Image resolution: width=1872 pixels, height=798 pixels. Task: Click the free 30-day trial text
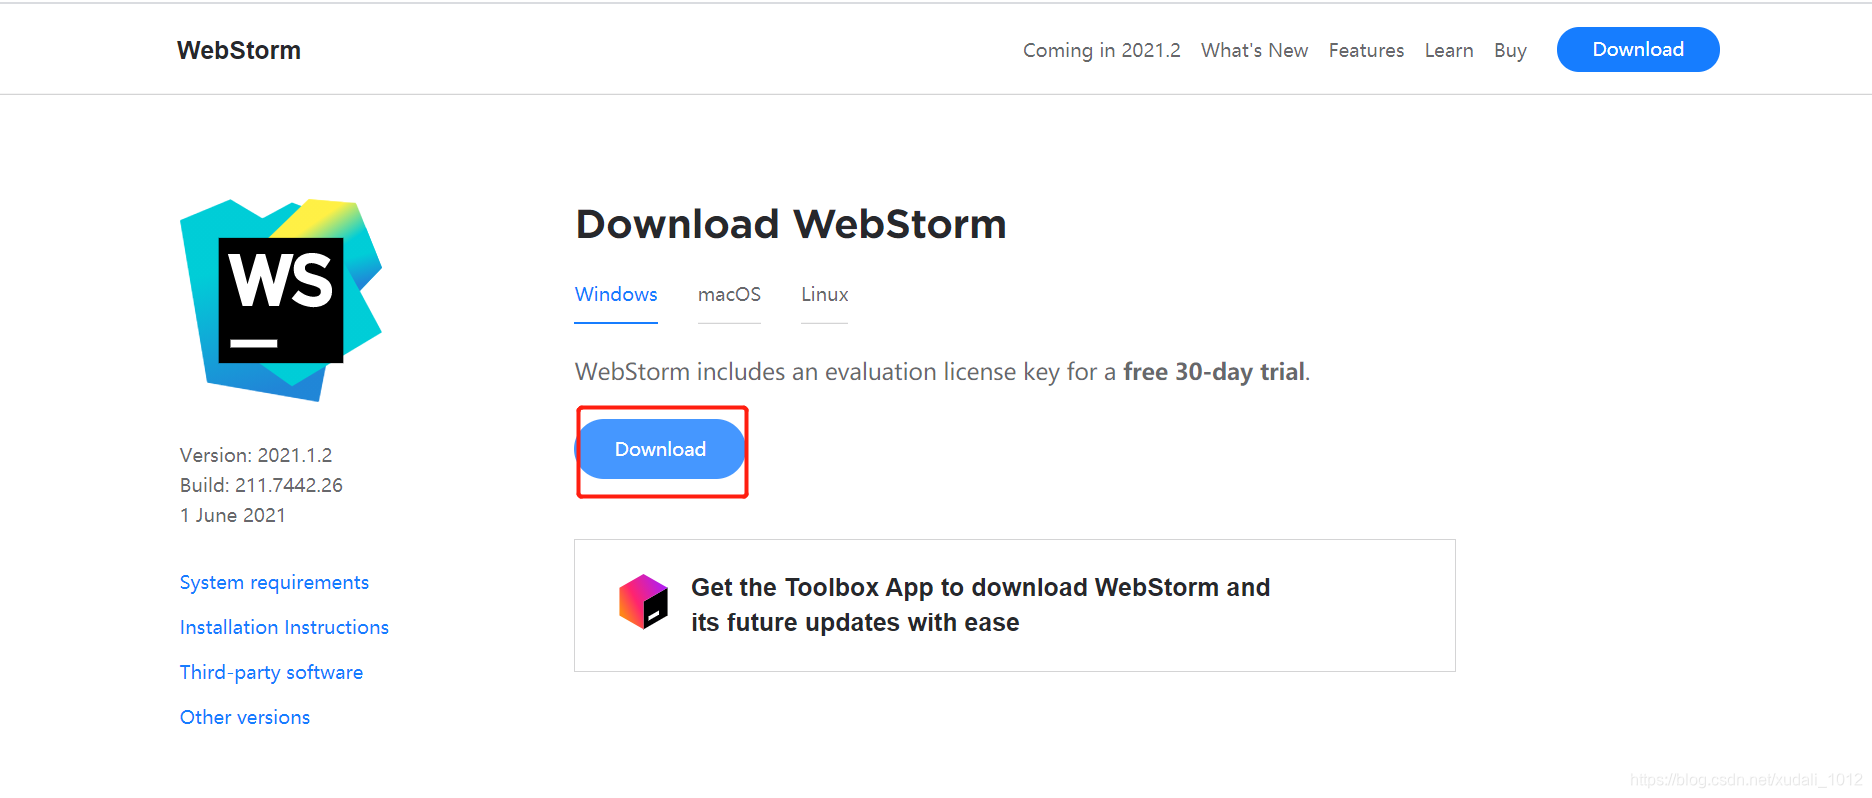pyautogui.click(x=1213, y=371)
